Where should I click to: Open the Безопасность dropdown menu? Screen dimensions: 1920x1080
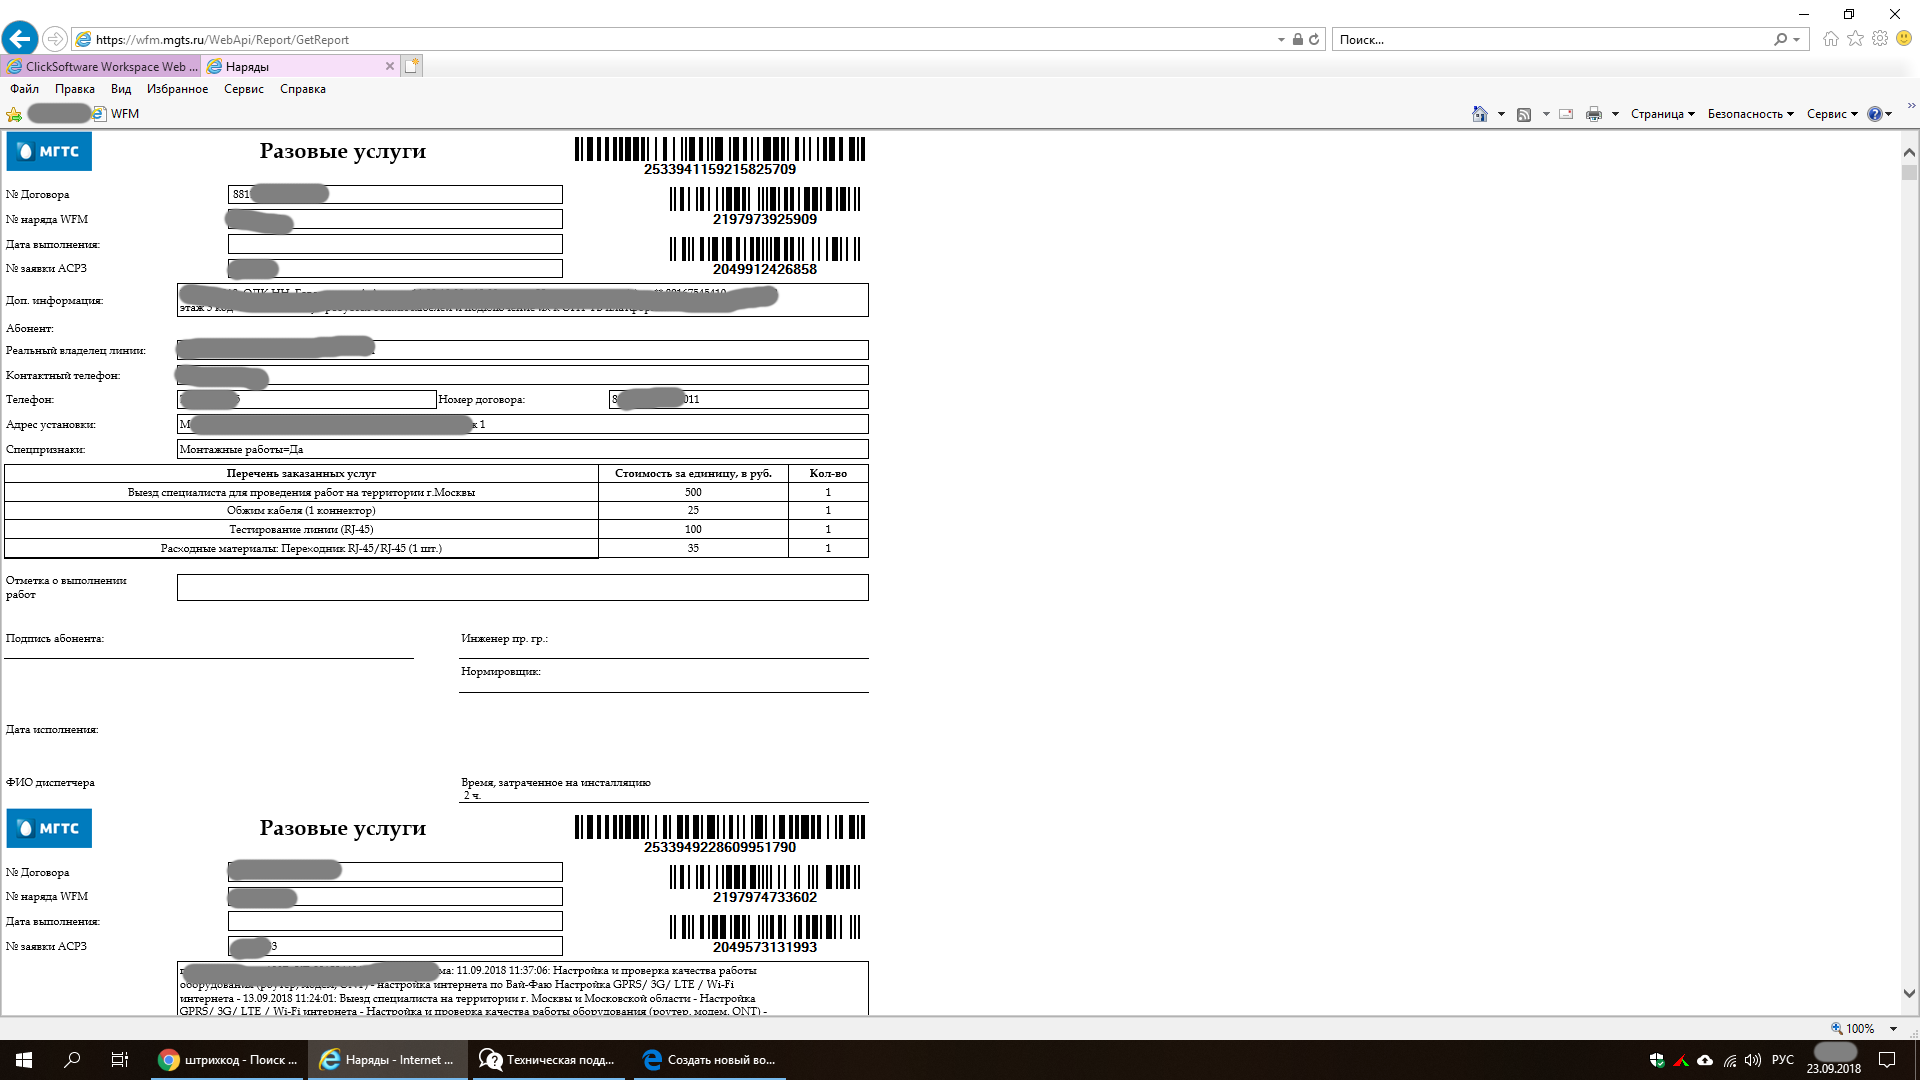[1750, 114]
